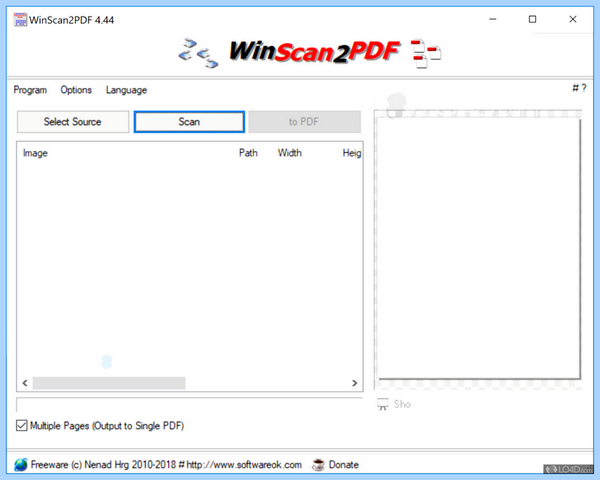600x480 pixels.
Task: Toggle the Multiple Pages checkbox
Action: click(22, 425)
